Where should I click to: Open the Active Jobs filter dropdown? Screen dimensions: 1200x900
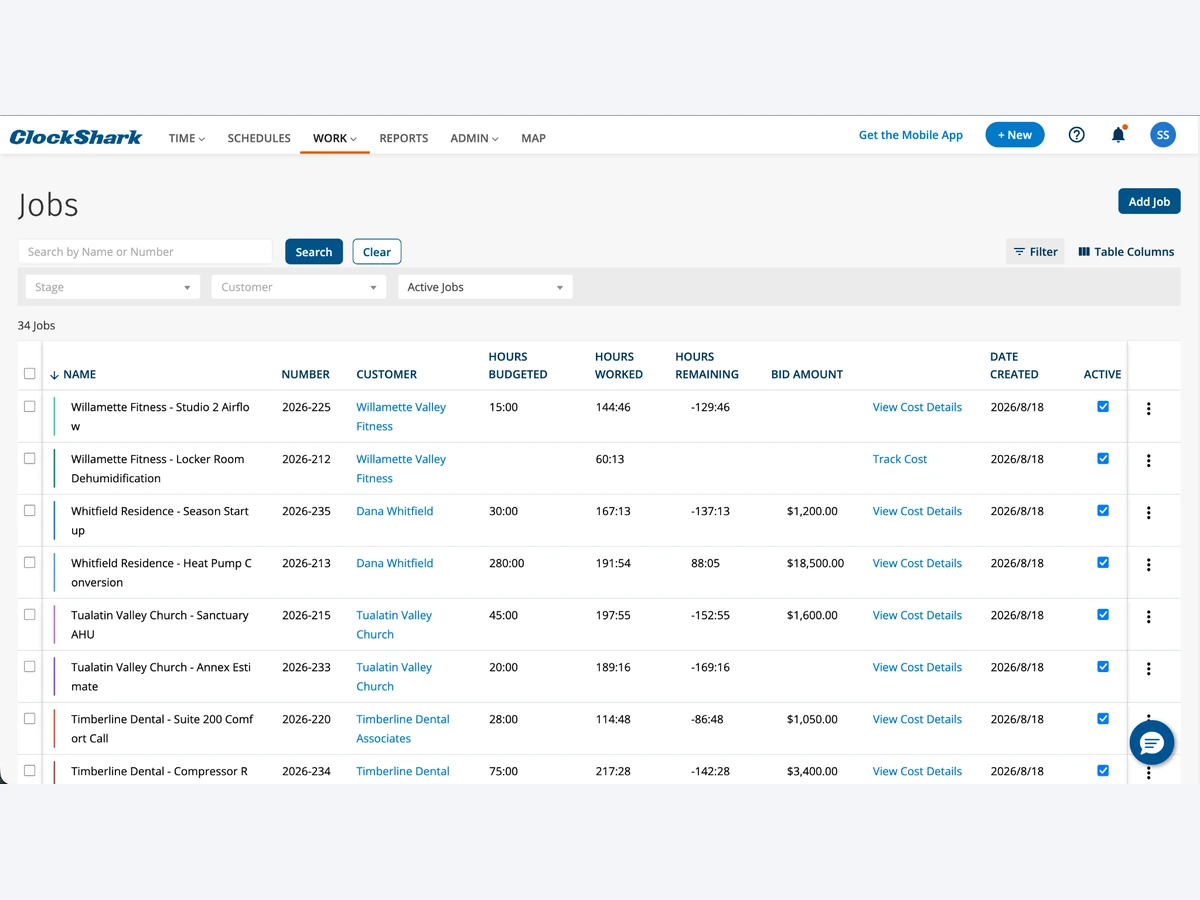pyautogui.click(x=485, y=287)
